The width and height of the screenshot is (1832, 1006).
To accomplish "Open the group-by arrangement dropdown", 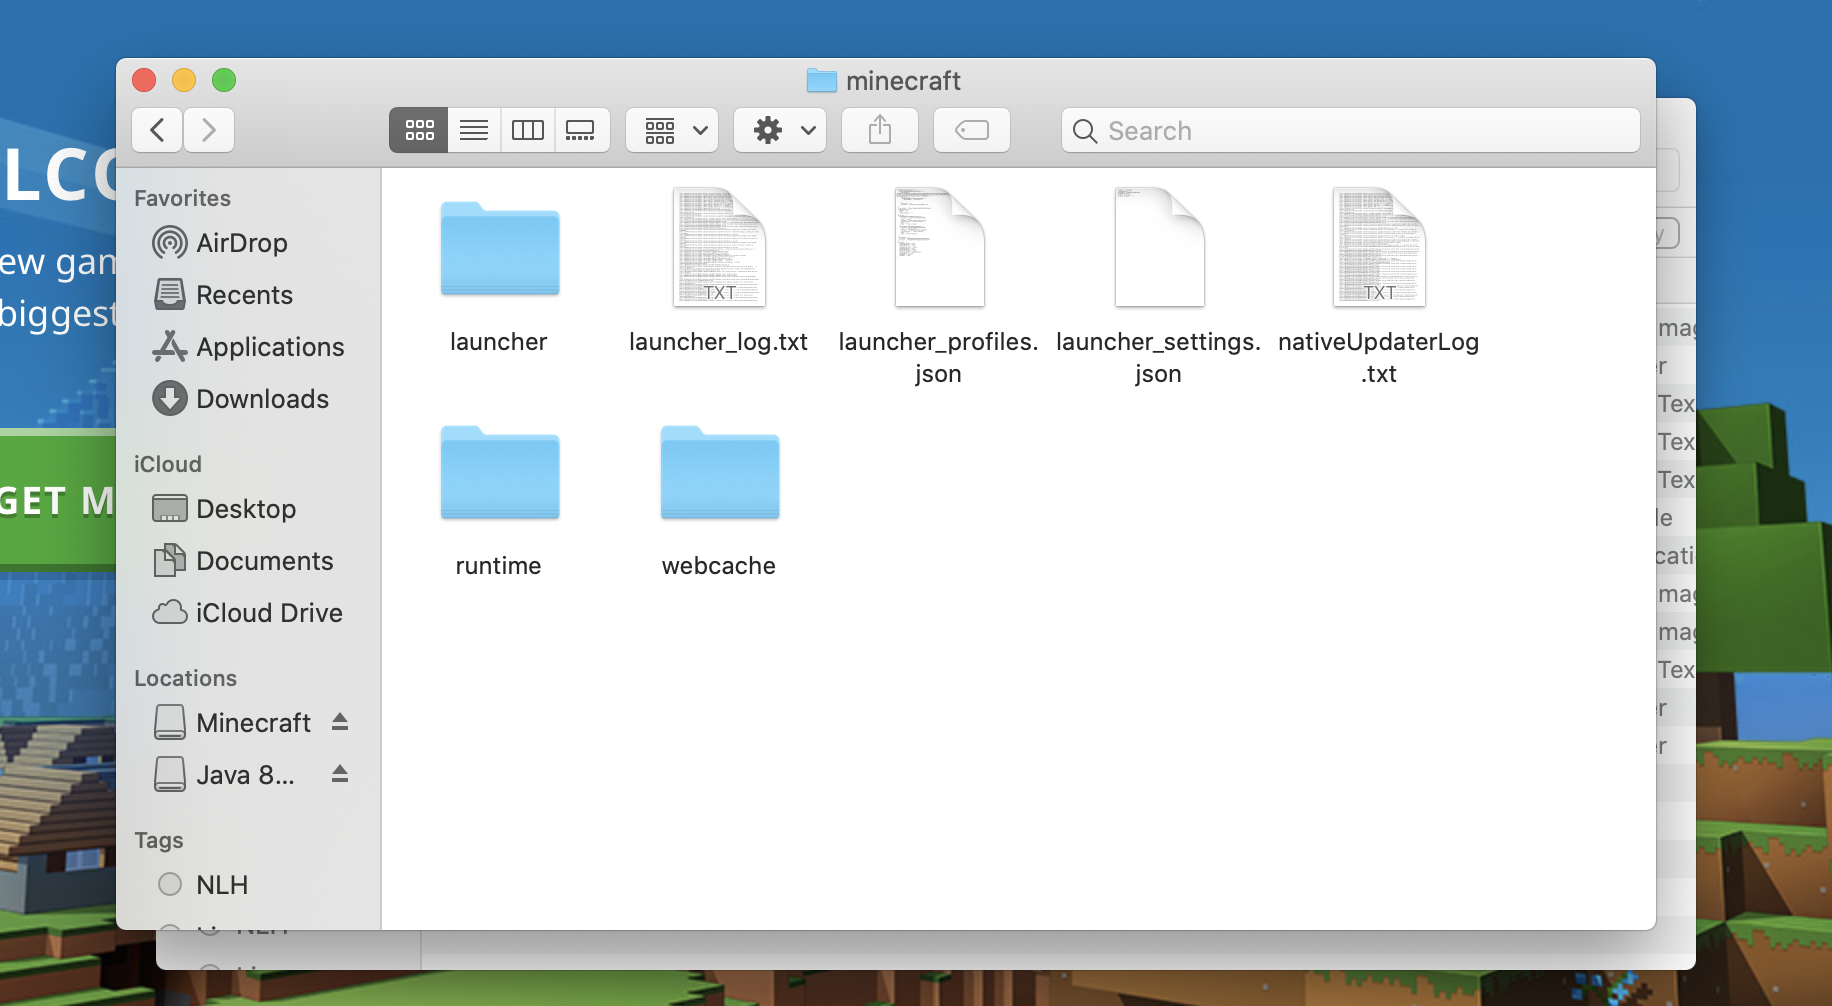I will [x=672, y=130].
